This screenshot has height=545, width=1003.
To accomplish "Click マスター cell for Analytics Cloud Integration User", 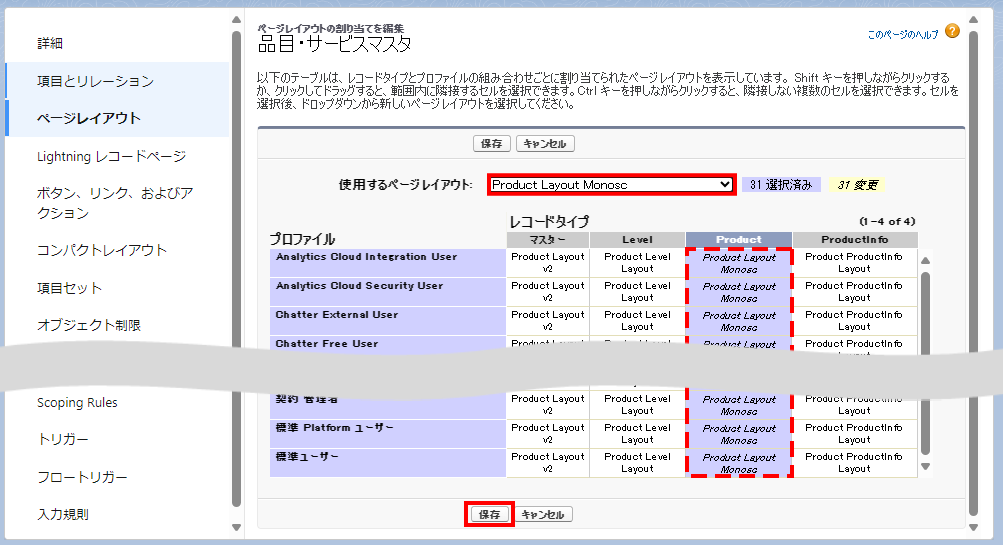I will [547, 263].
